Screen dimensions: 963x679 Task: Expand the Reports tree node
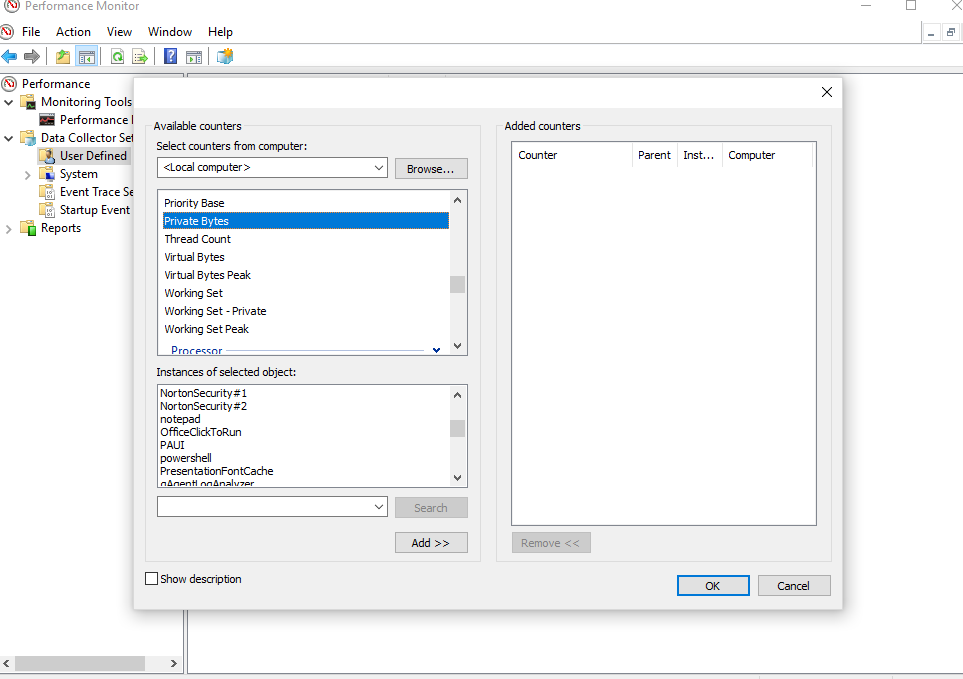tap(8, 228)
